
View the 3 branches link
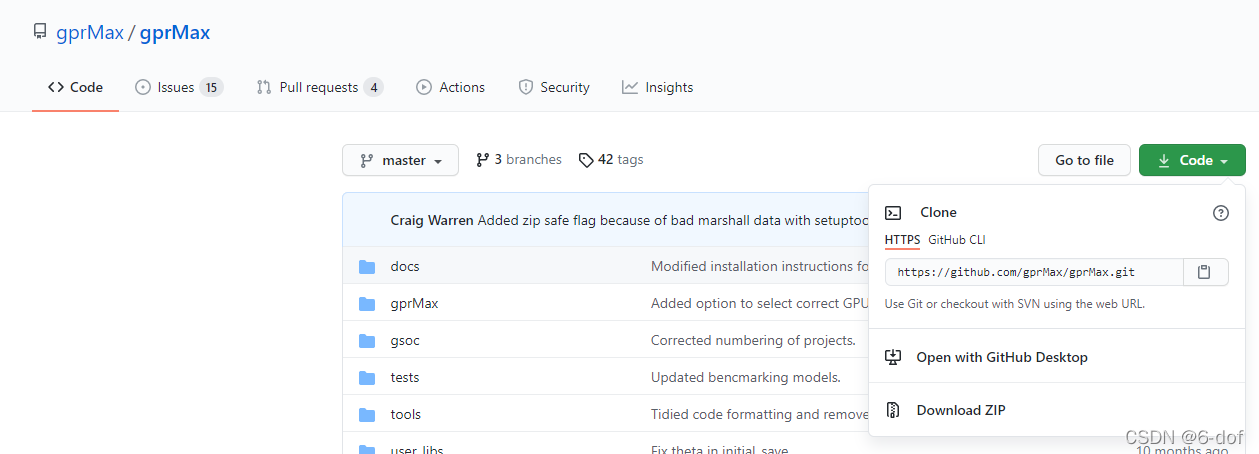pyautogui.click(x=519, y=159)
